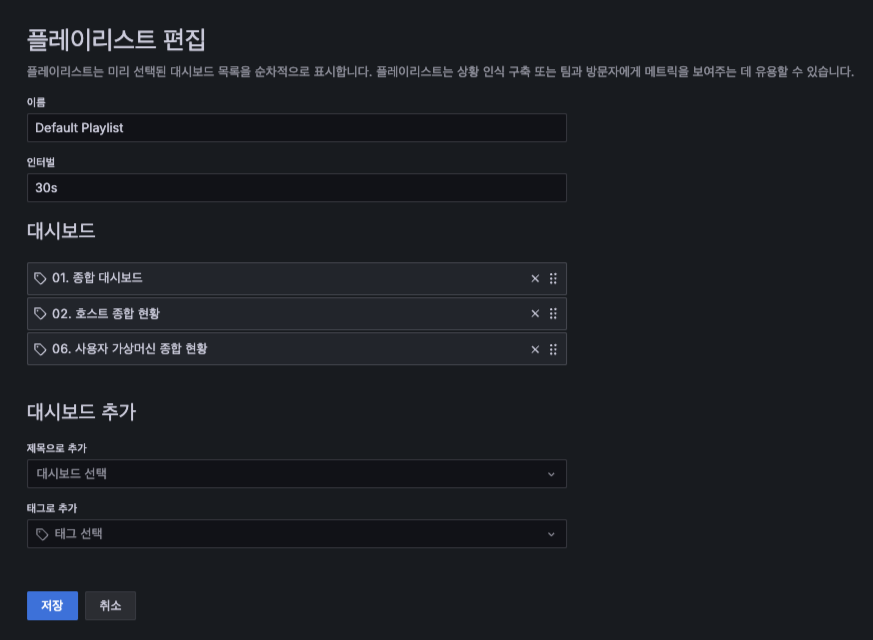Viewport: 873px width, 640px height.
Task: Expand chevron of 태그로 추가 selector
Action: click(x=551, y=534)
